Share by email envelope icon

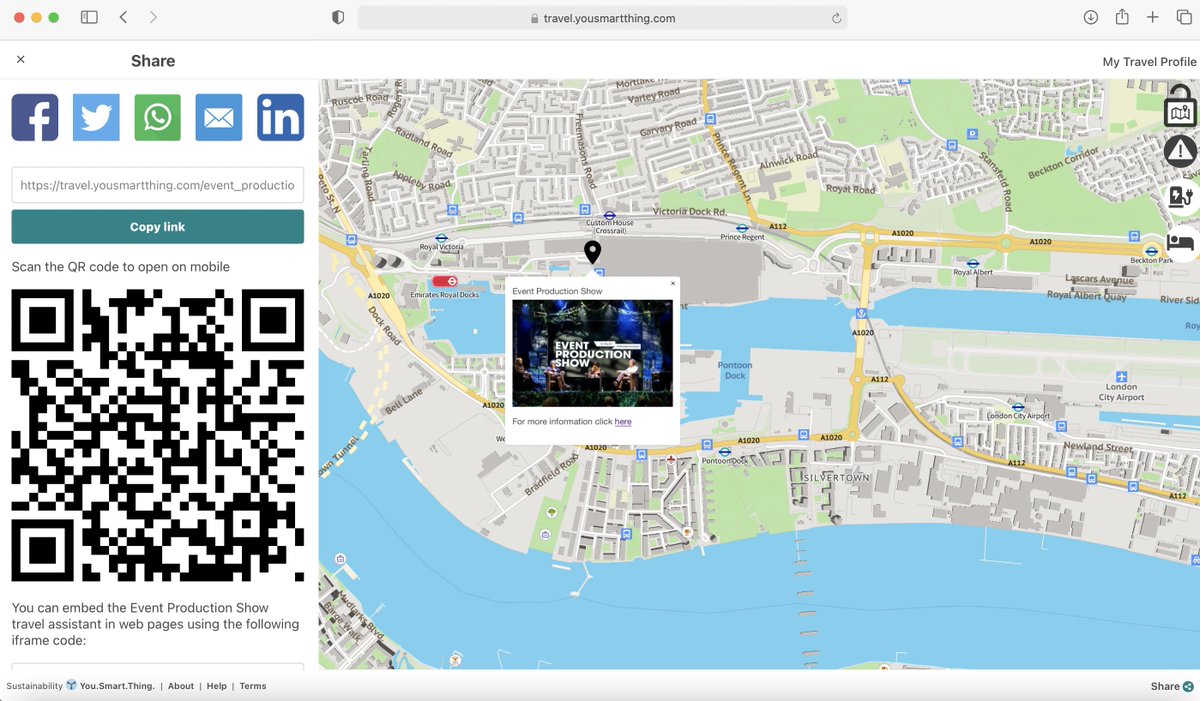(219, 117)
